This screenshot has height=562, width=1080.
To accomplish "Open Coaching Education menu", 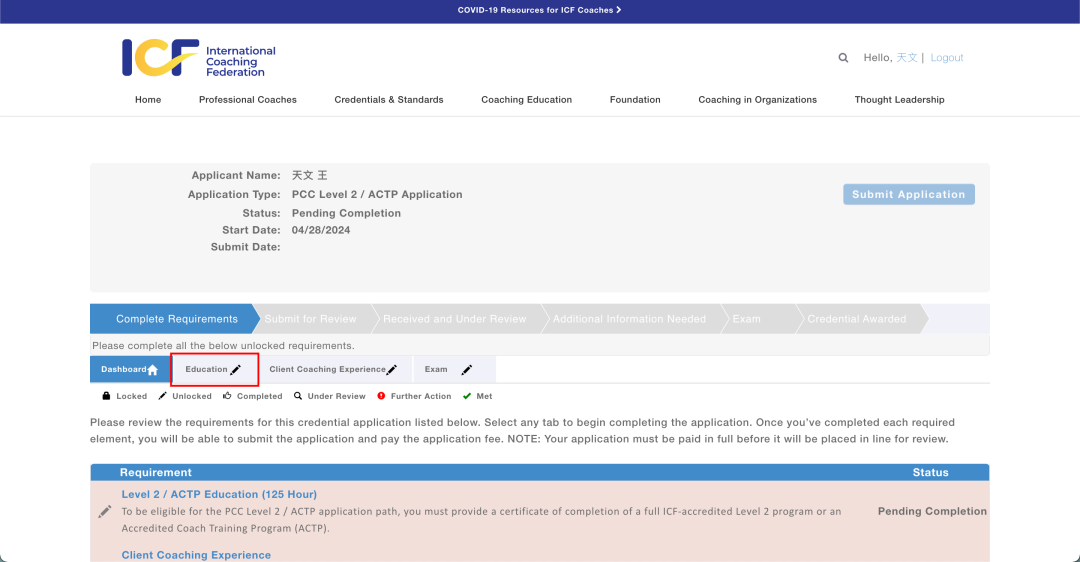I will (x=526, y=100).
